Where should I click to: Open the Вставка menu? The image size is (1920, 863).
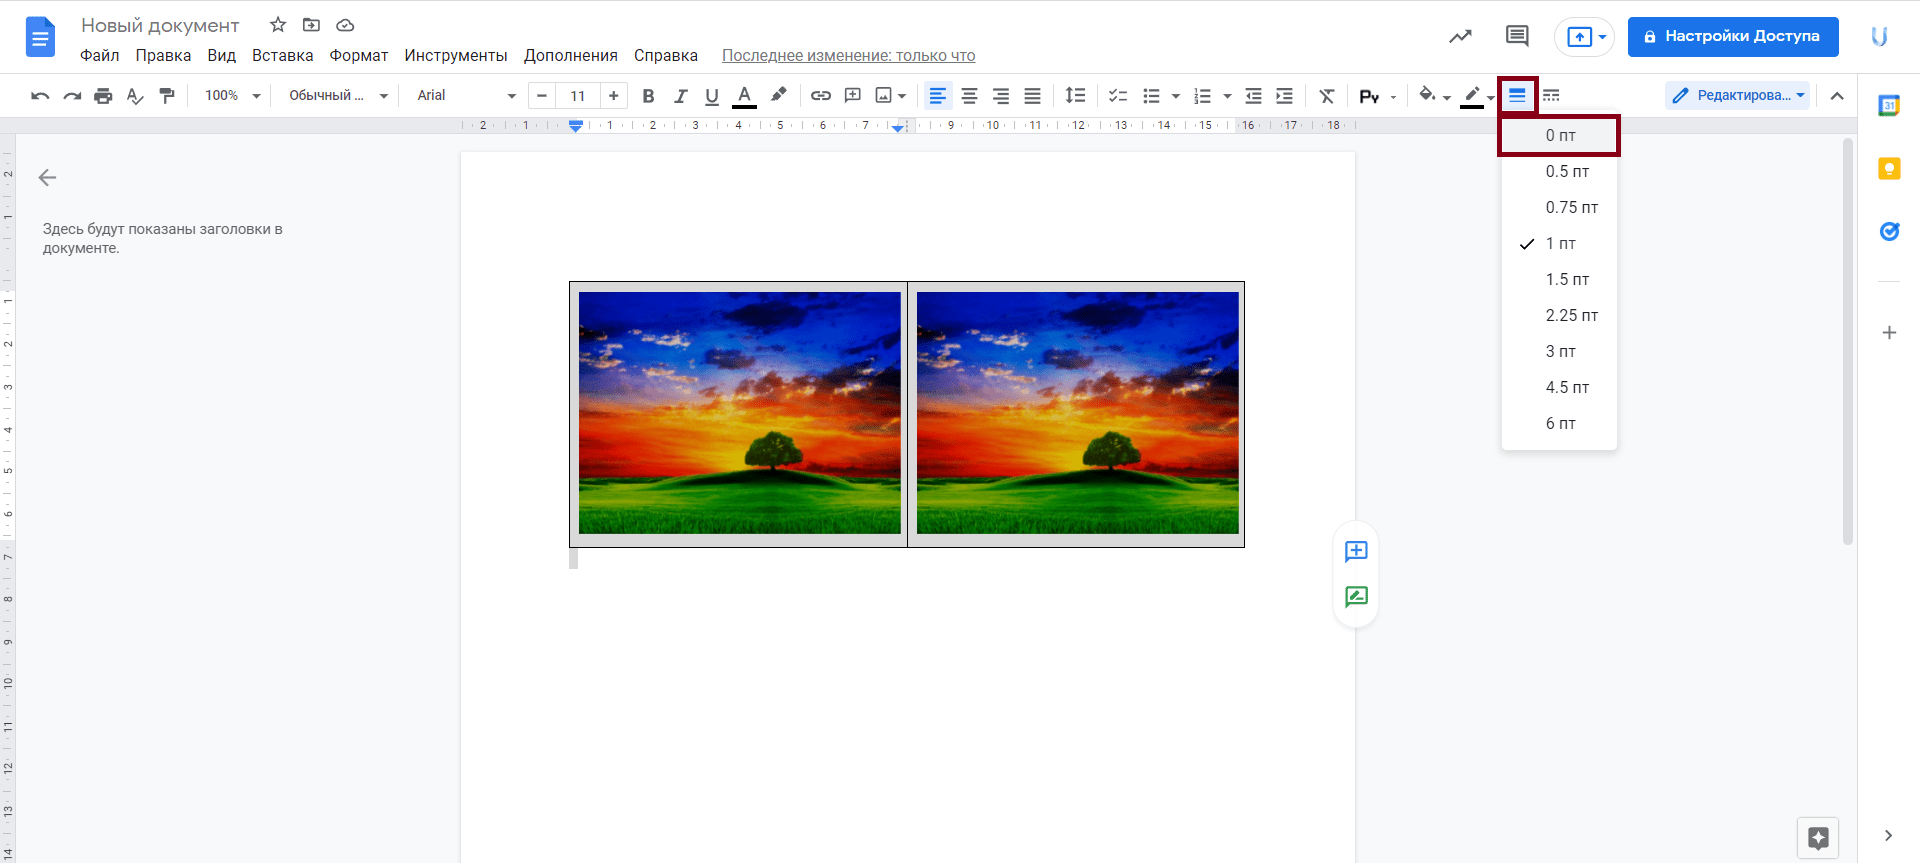click(x=282, y=56)
